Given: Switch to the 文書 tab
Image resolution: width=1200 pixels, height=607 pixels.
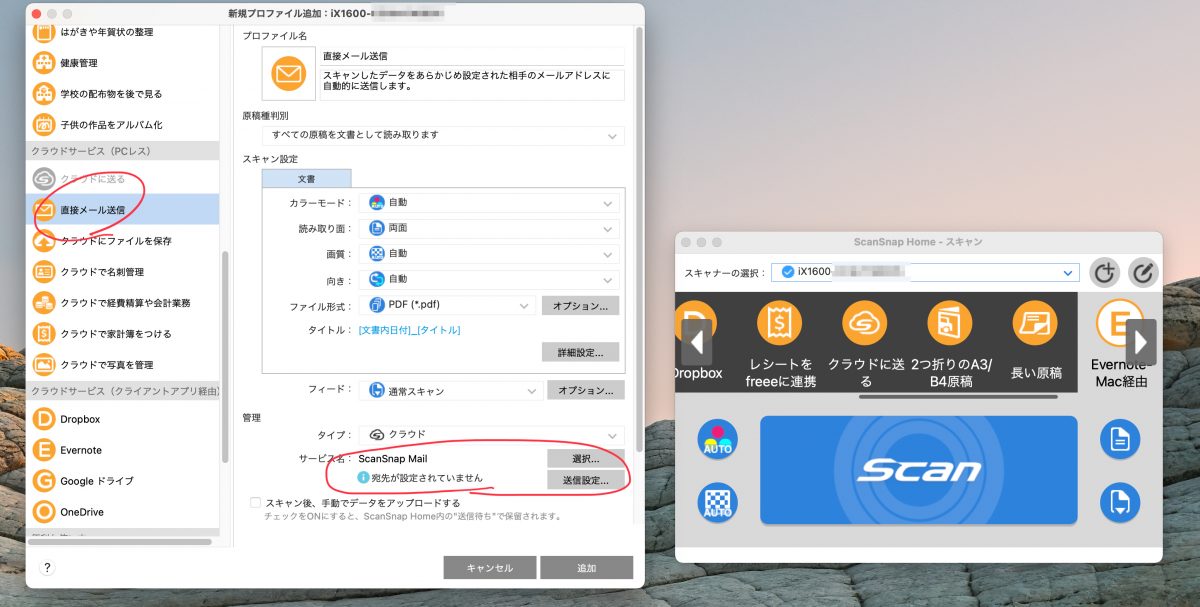Looking at the screenshot, I should tap(306, 178).
